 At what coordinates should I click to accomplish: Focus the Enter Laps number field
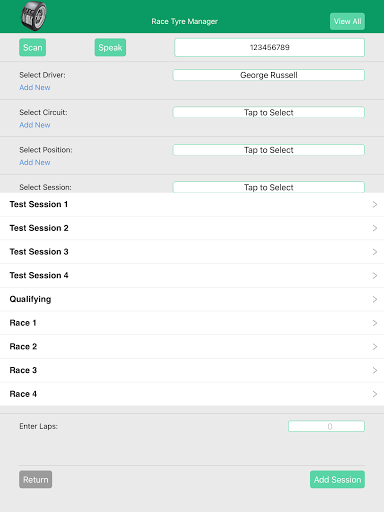pyautogui.click(x=326, y=426)
